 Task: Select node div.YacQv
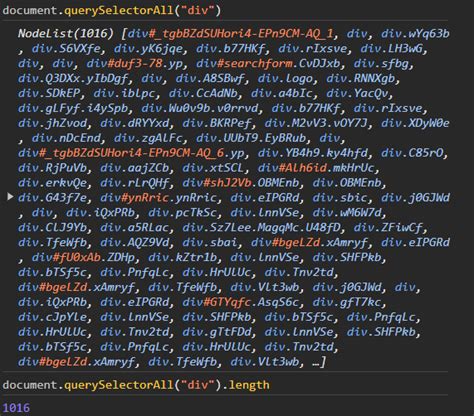coord(357,93)
